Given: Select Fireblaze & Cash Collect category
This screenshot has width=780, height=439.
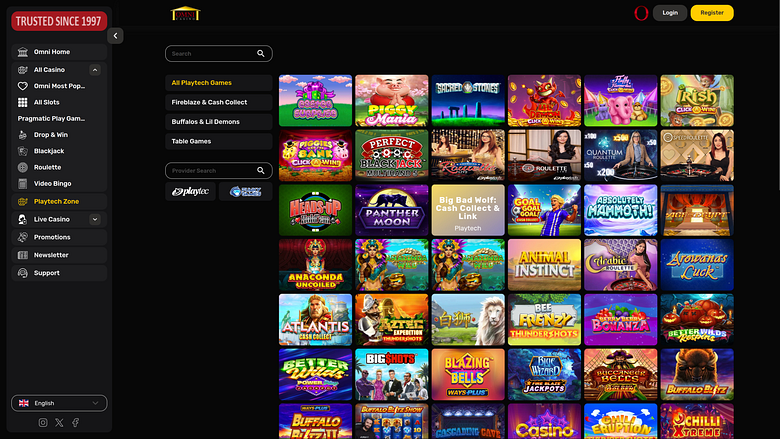Looking at the screenshot, I should coord(219,102).
